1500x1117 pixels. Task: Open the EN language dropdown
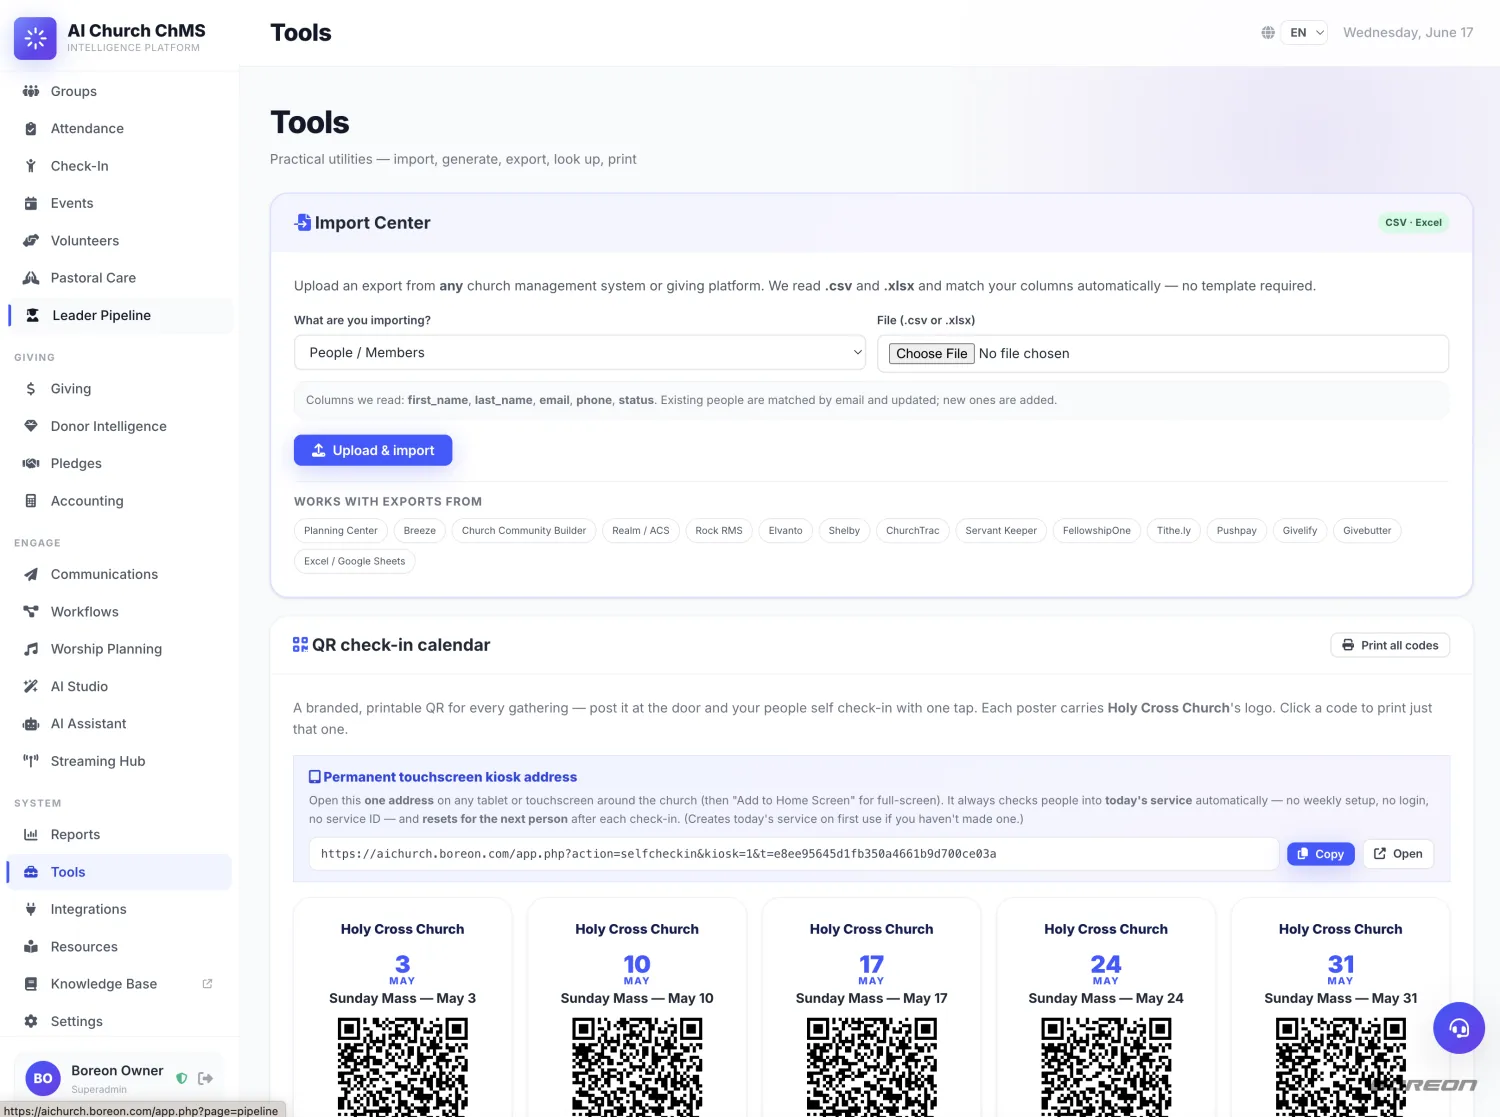click(x=1305, y=33)
